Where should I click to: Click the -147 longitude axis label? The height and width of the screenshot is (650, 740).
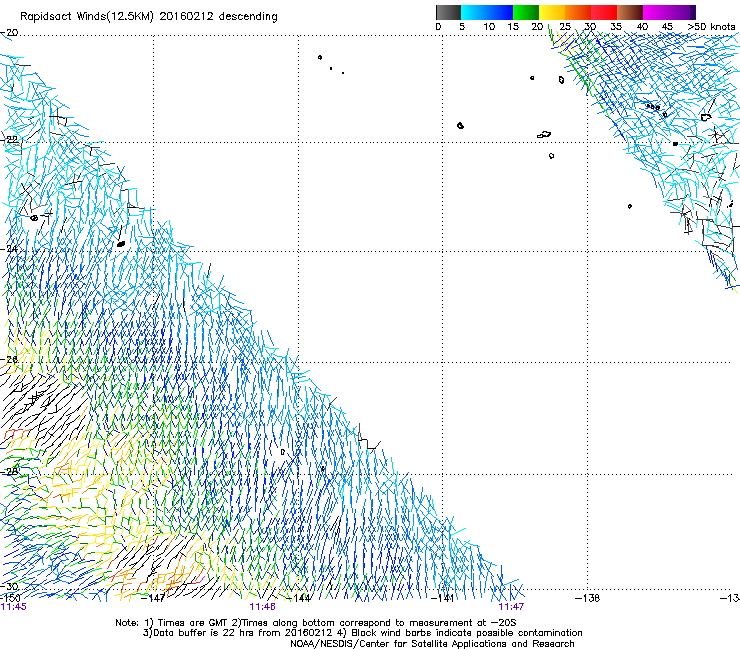tap(153, 598)
